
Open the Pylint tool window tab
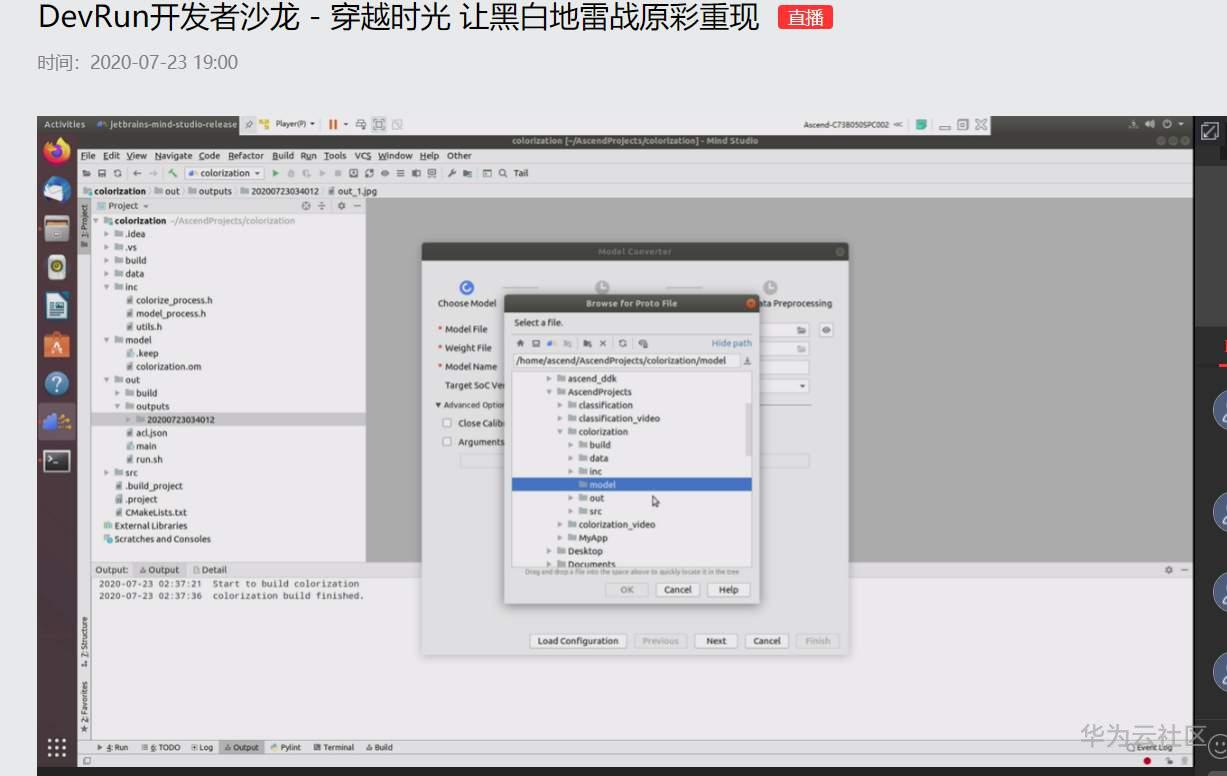pos(286,747)
